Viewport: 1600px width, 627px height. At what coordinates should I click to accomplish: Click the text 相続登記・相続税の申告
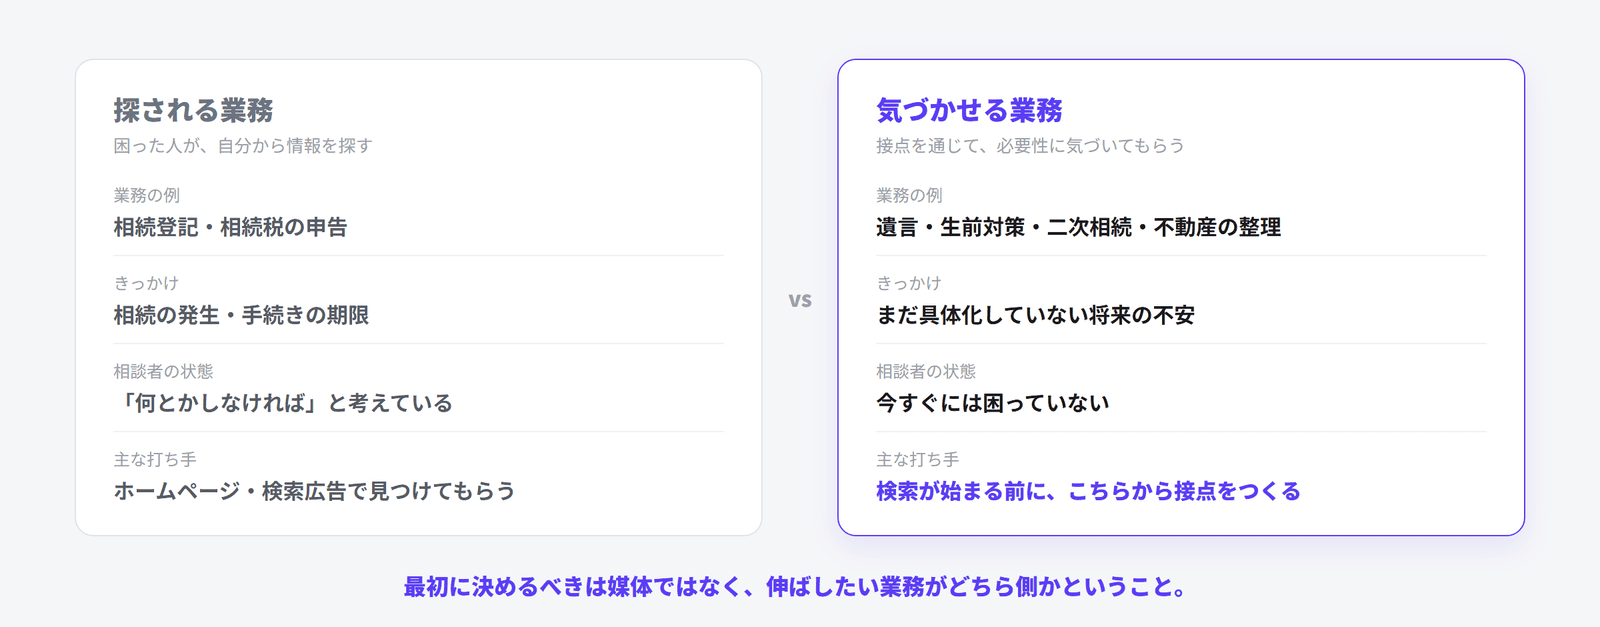(230, 227)
